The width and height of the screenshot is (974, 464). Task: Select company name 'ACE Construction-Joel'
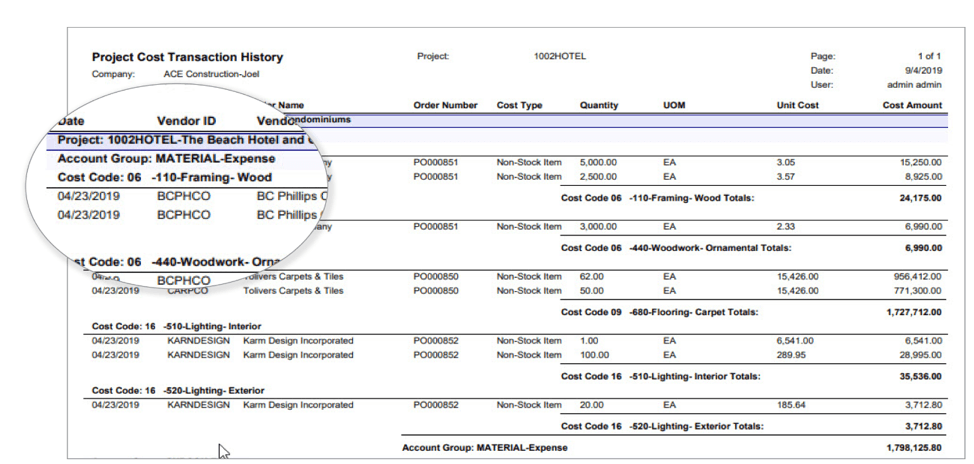click(211, 74)
